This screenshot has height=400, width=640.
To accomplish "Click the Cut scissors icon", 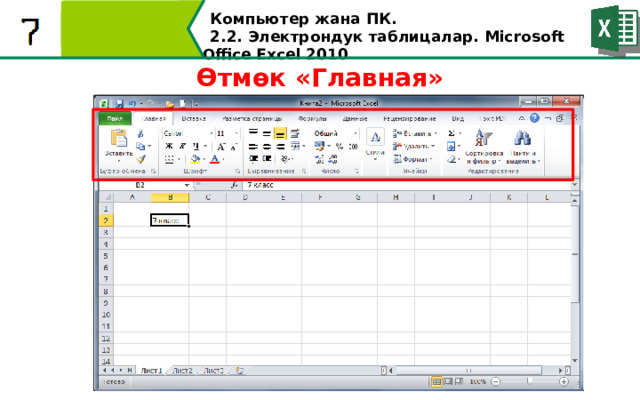I will pyautogui.click(x=140, y=133).
